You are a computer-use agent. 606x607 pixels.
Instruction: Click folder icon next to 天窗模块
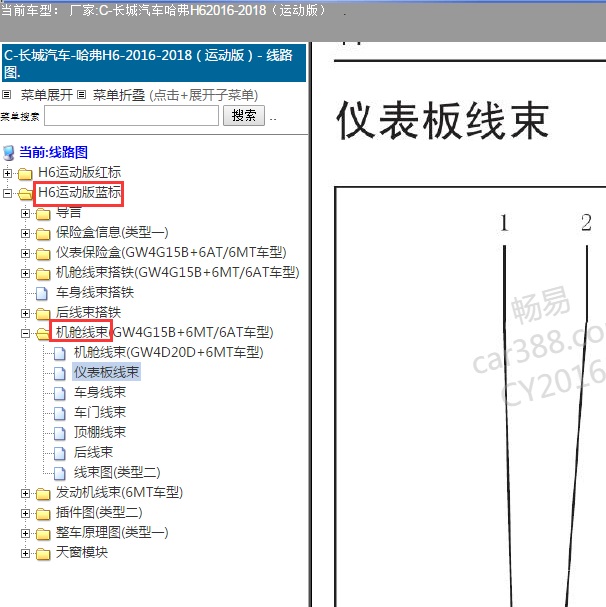[x=43, y=554]
